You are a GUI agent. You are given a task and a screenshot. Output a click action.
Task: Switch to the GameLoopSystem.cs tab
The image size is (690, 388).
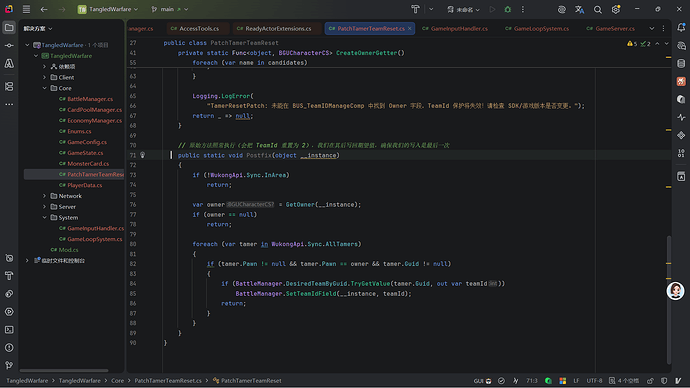point(536,29)
